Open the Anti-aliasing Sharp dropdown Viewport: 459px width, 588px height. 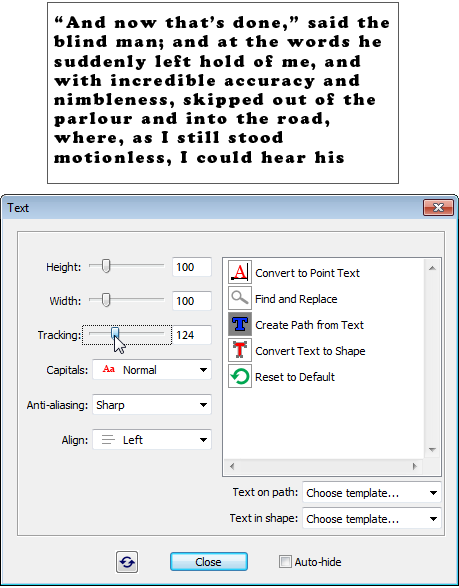pos(152,405)
